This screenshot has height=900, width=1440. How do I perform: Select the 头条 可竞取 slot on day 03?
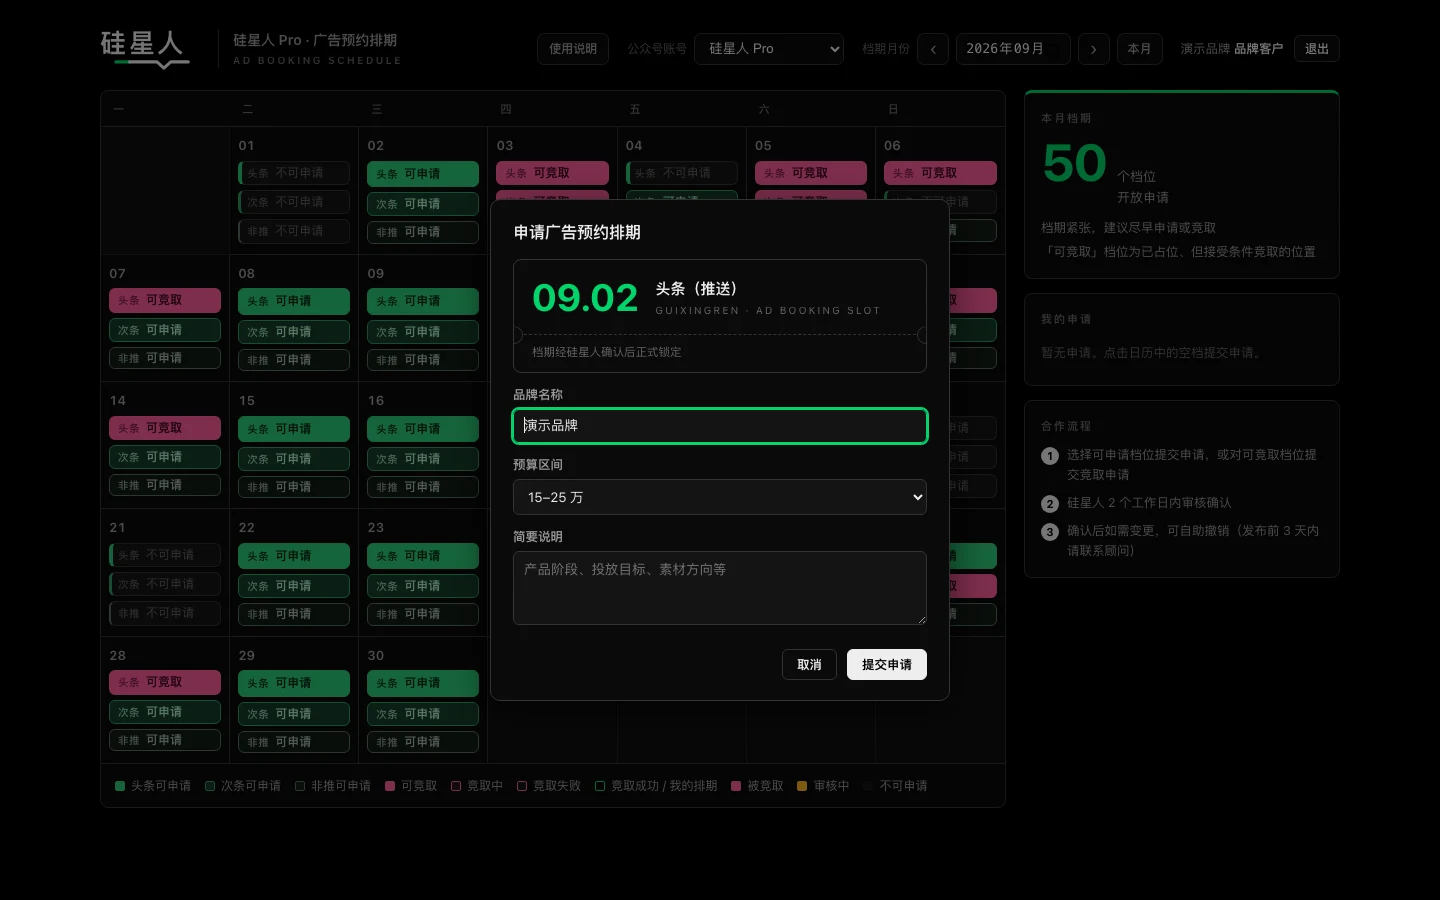552,173
